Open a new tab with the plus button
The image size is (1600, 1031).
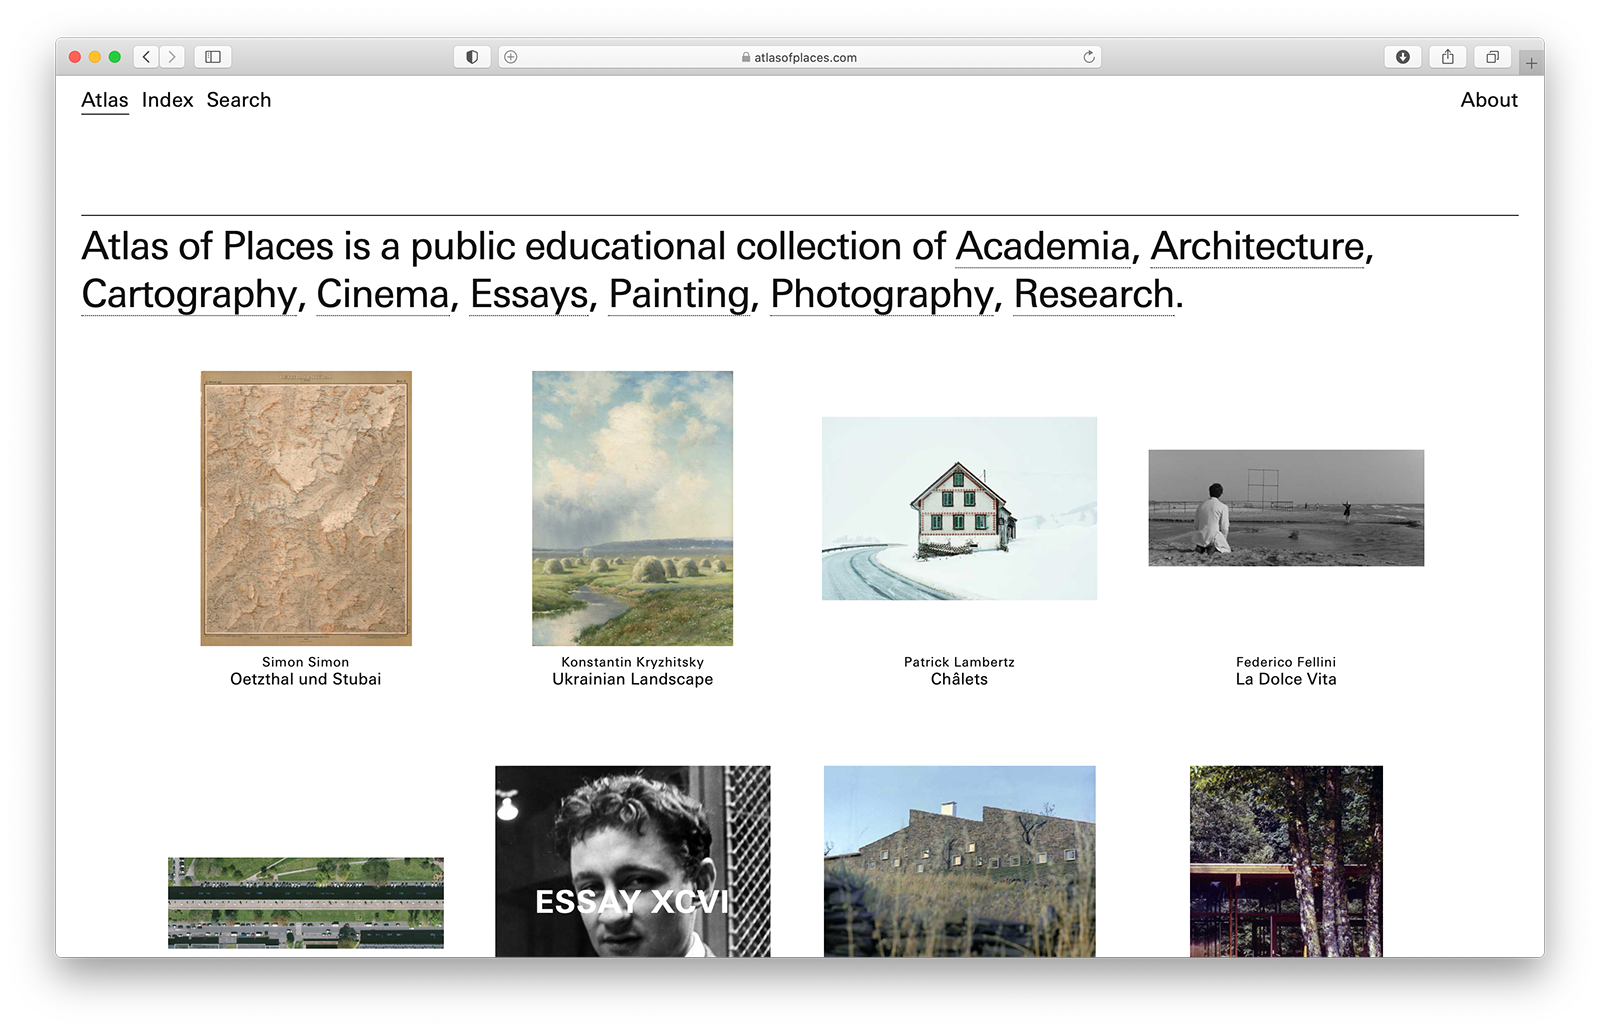pyautogui.click(x=1531, y=63)
